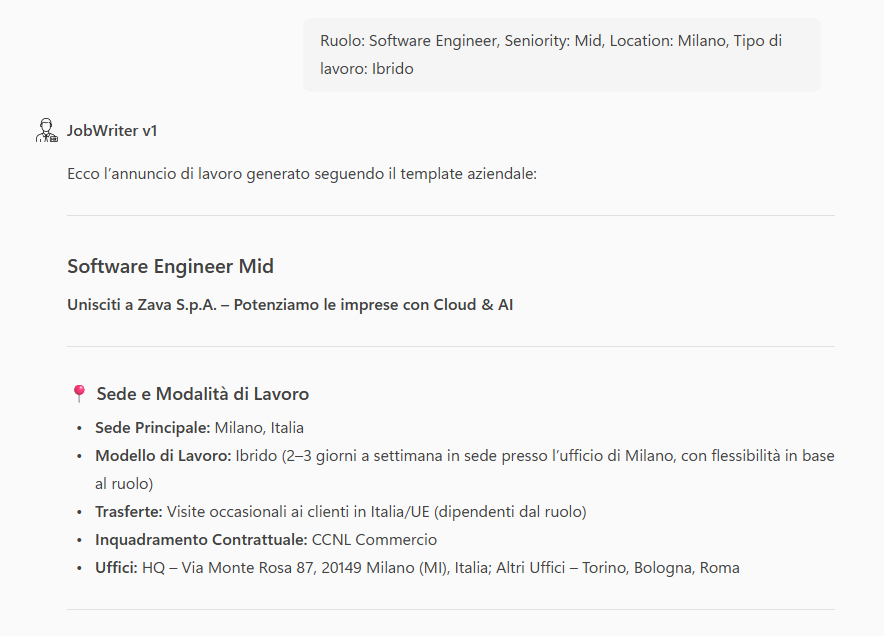Click the "Milano, Italia" location text
Screen dimensions: 884x636
(x=259, y=428)
